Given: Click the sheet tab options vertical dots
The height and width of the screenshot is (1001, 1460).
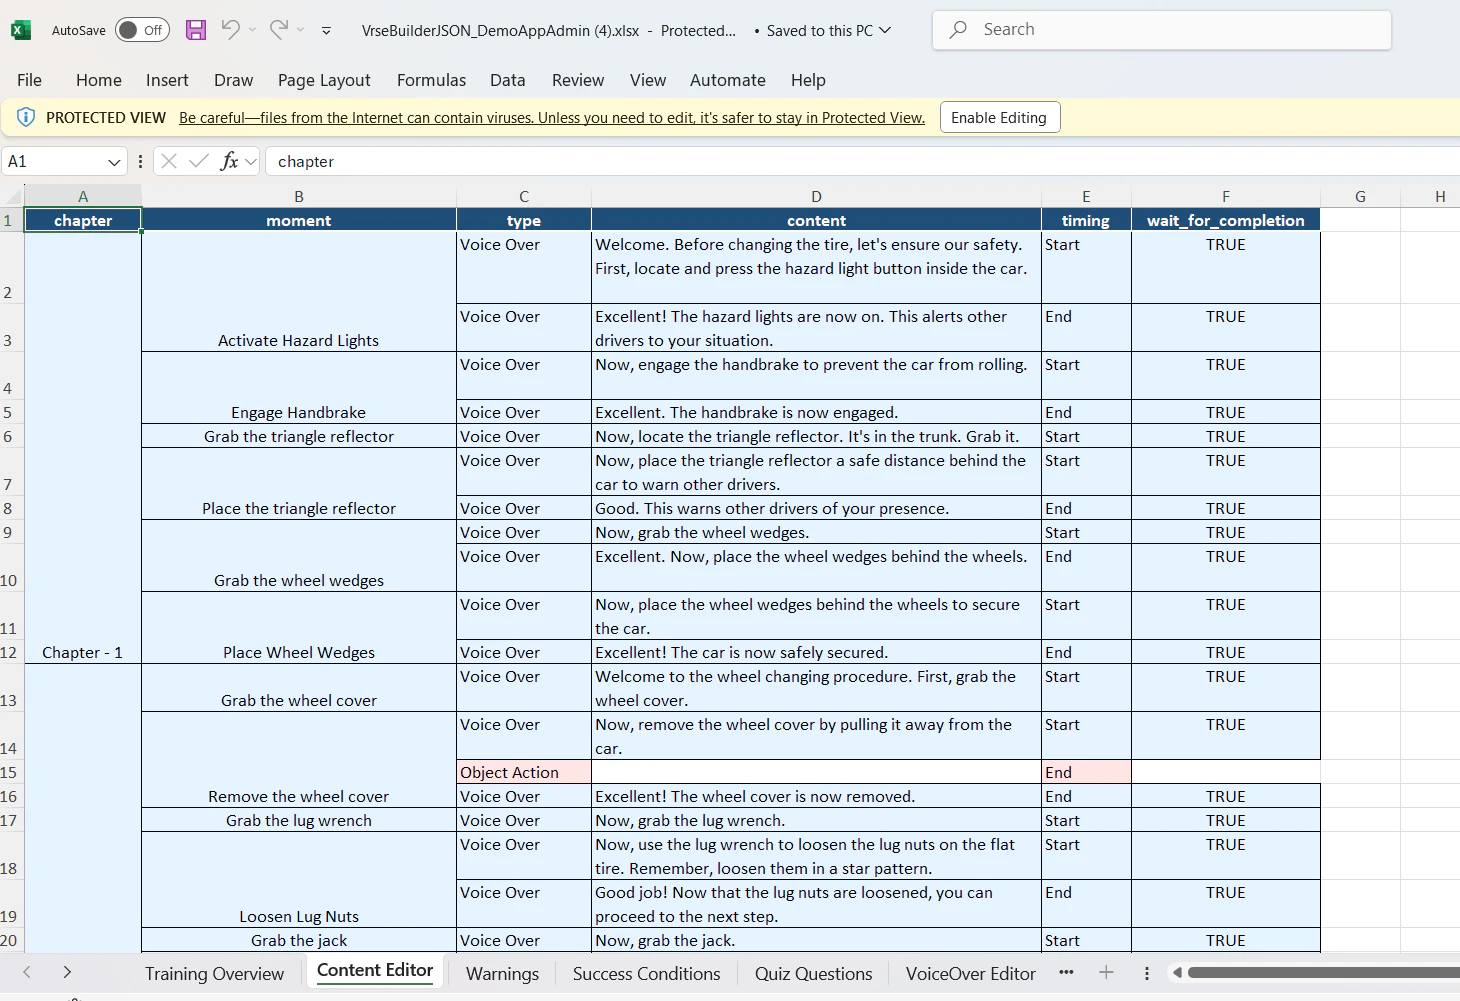Looking at the screenshot, I should click(x=1147, y=973).
